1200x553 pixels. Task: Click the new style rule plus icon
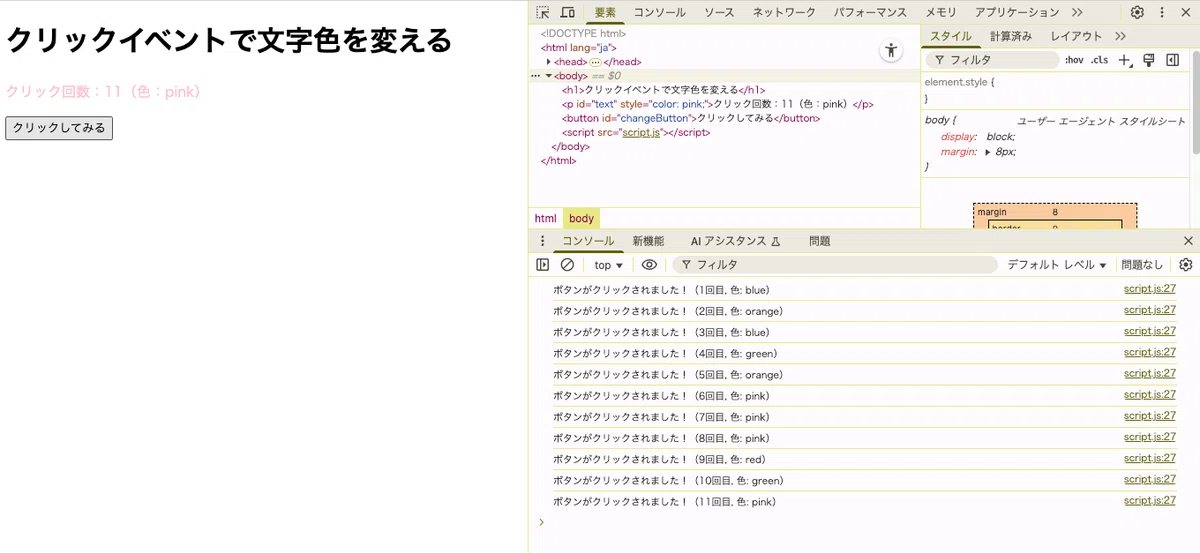1125,60
